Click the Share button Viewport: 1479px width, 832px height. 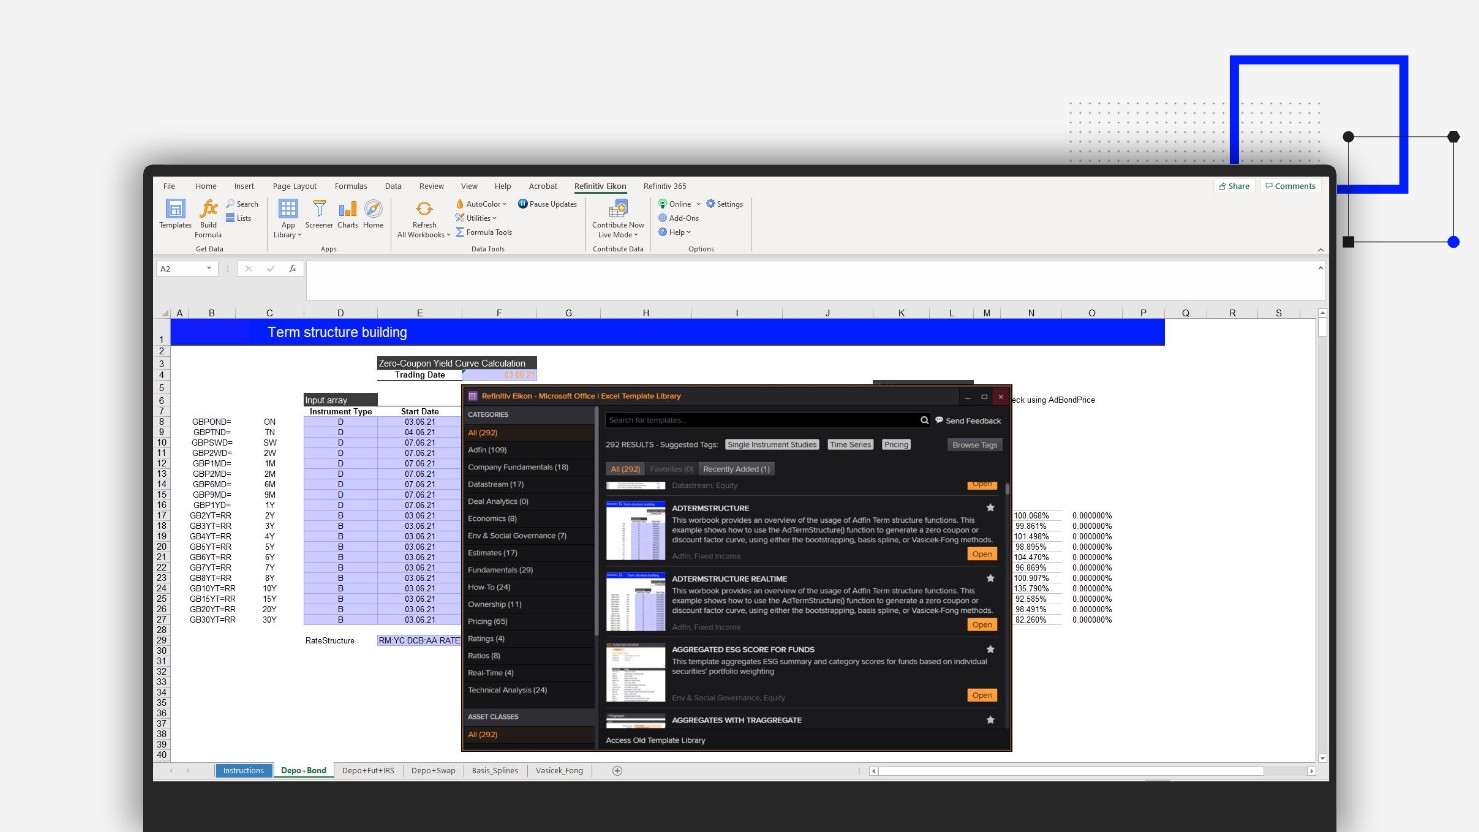click(x=1235, y=186)
